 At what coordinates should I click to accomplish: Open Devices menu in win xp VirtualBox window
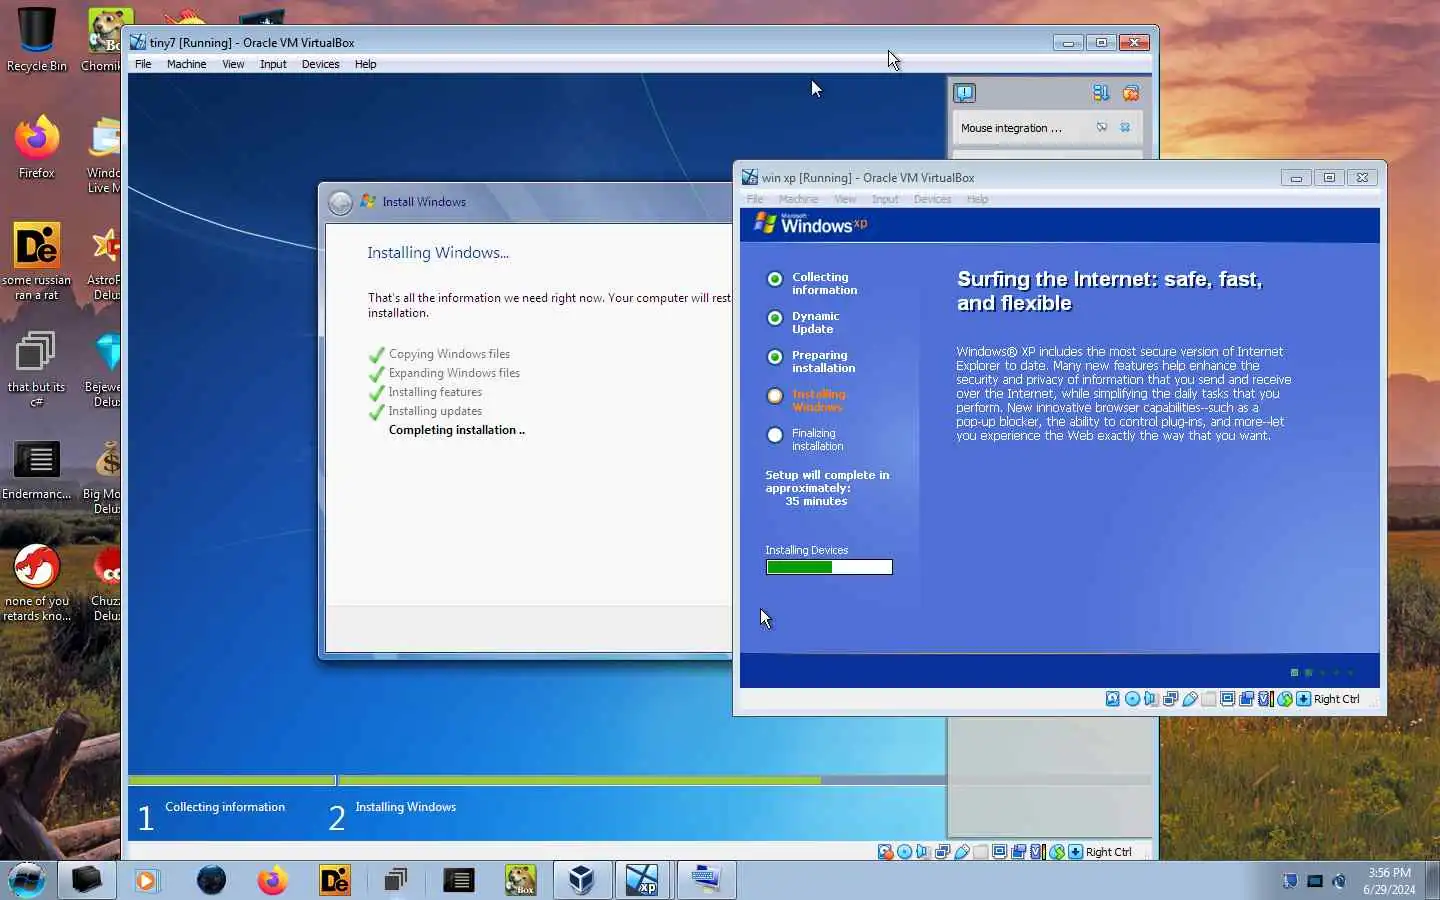click(932, 199)
